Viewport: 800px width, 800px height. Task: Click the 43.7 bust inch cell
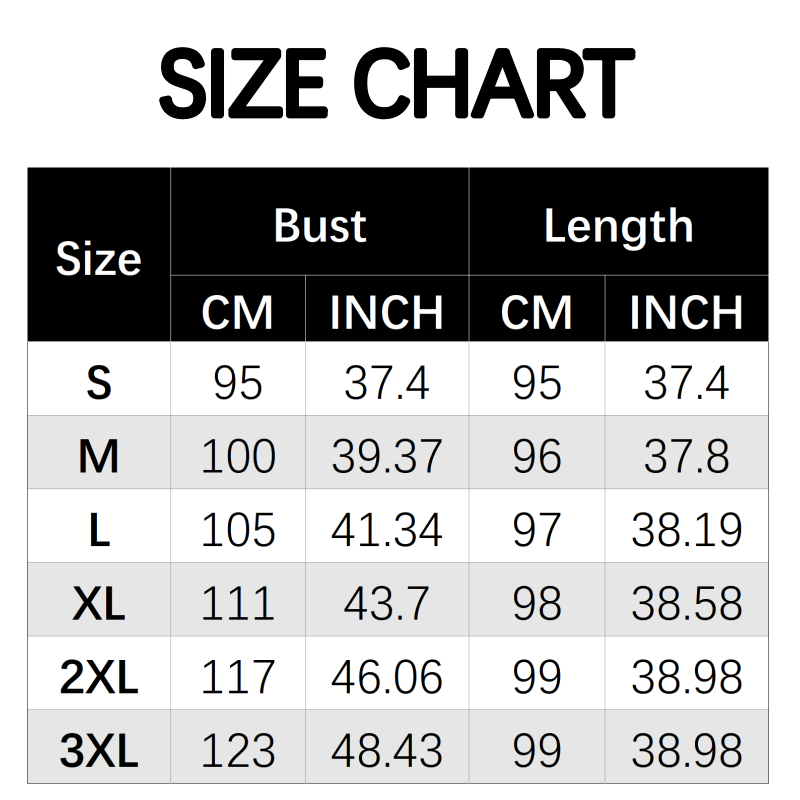coord(386,604)
